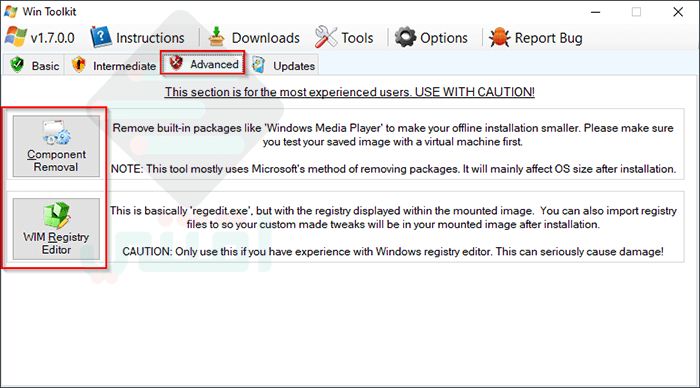
Task: Click the 'regedit.exe' description text
Action: coord(393,217)
